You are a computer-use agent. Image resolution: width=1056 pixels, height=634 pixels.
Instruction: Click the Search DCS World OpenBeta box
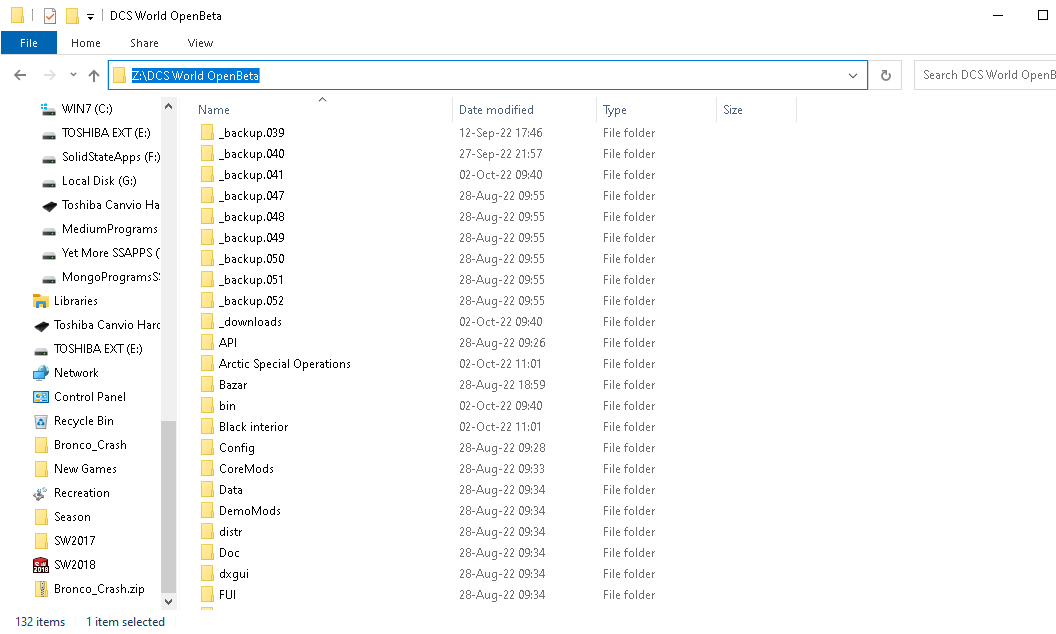pos(985,75)
